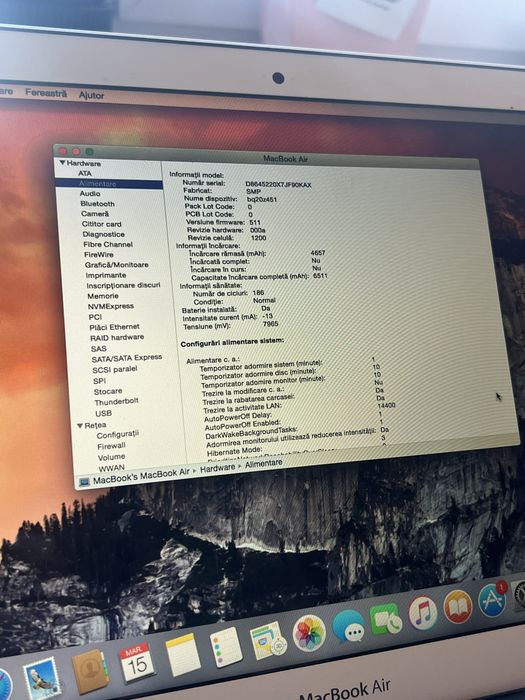Select WWAN under Rețea
Image resolution: width=525 pixels, height=700 pixels.
[x=111, y=468]
